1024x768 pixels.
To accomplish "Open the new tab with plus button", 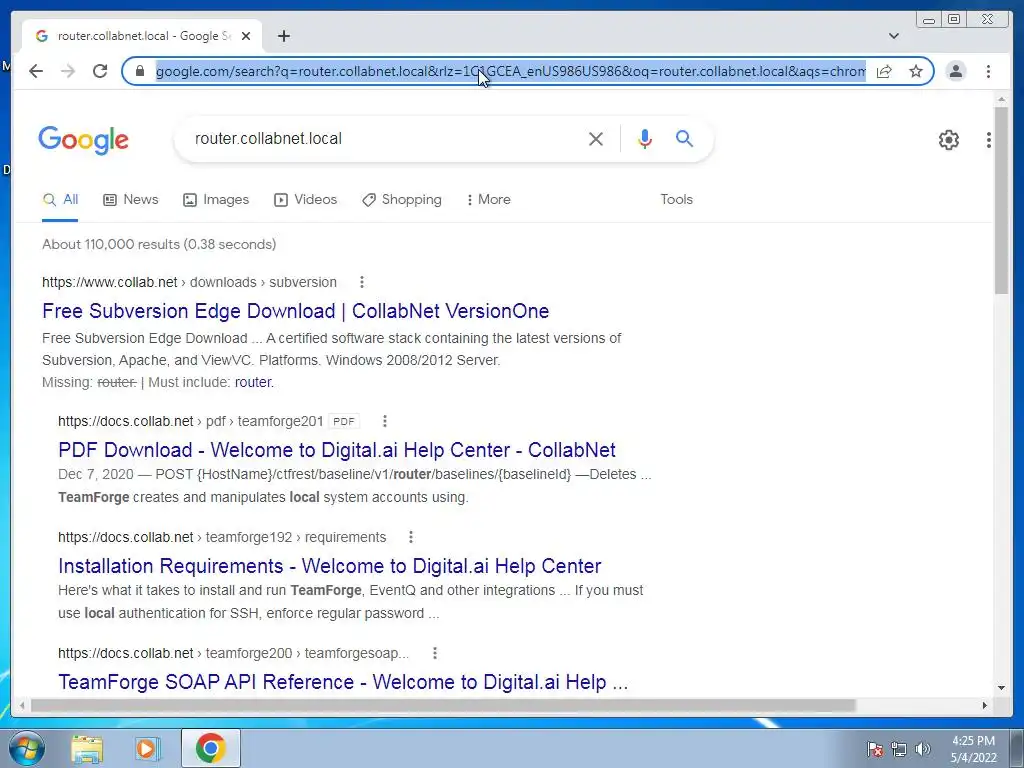I will click(x=283, y=36).
